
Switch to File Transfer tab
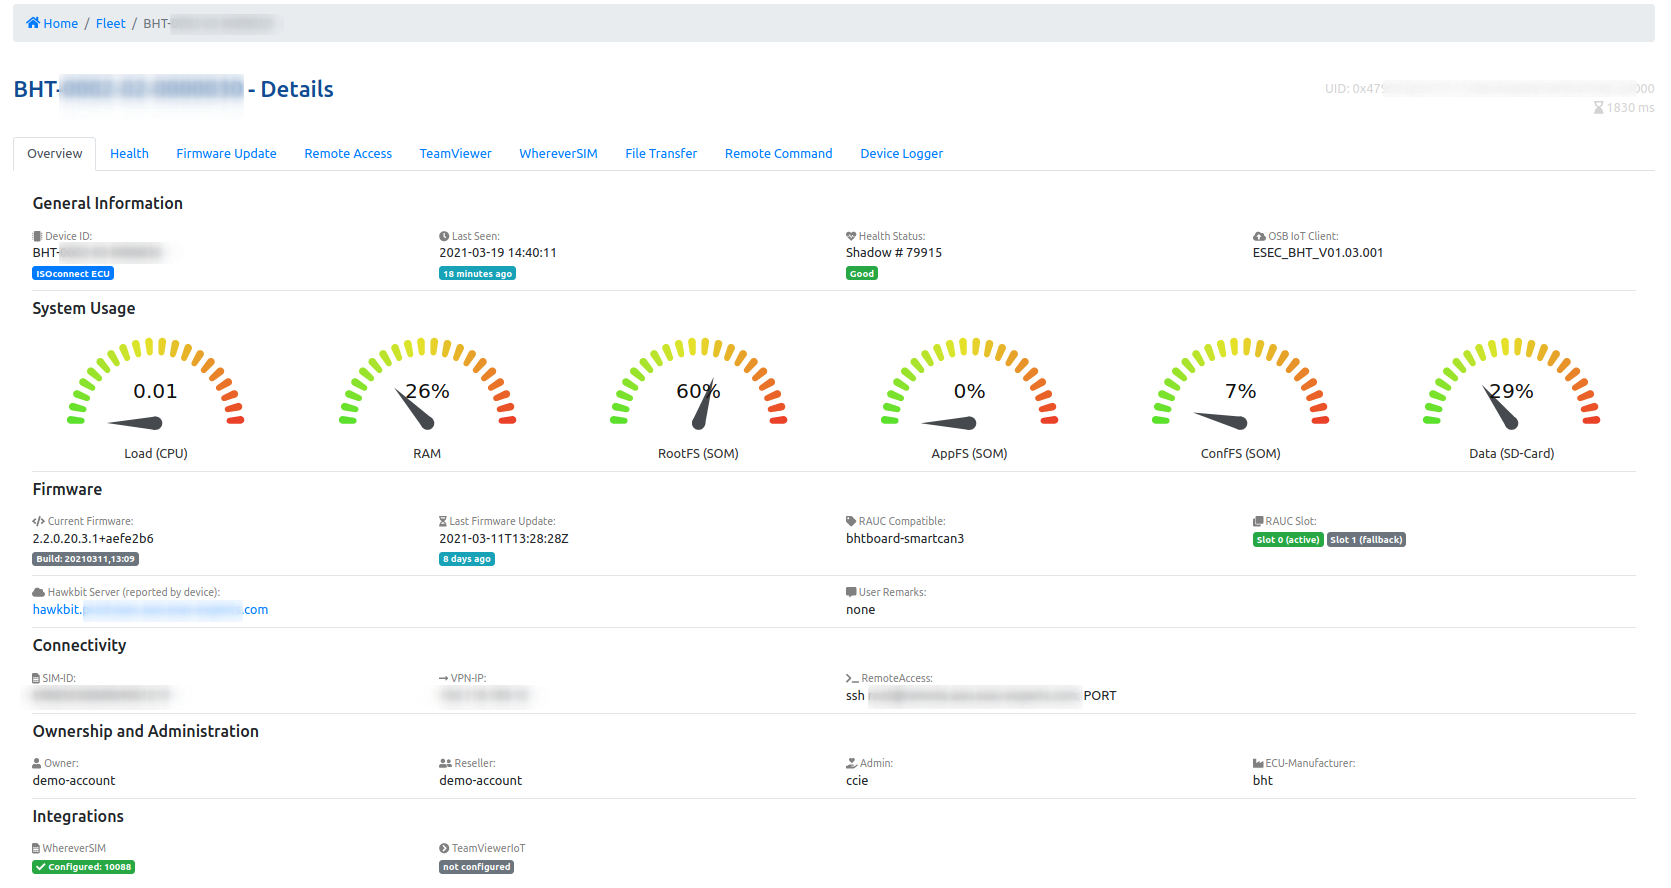pyautogui.click(x=661, y=154)
